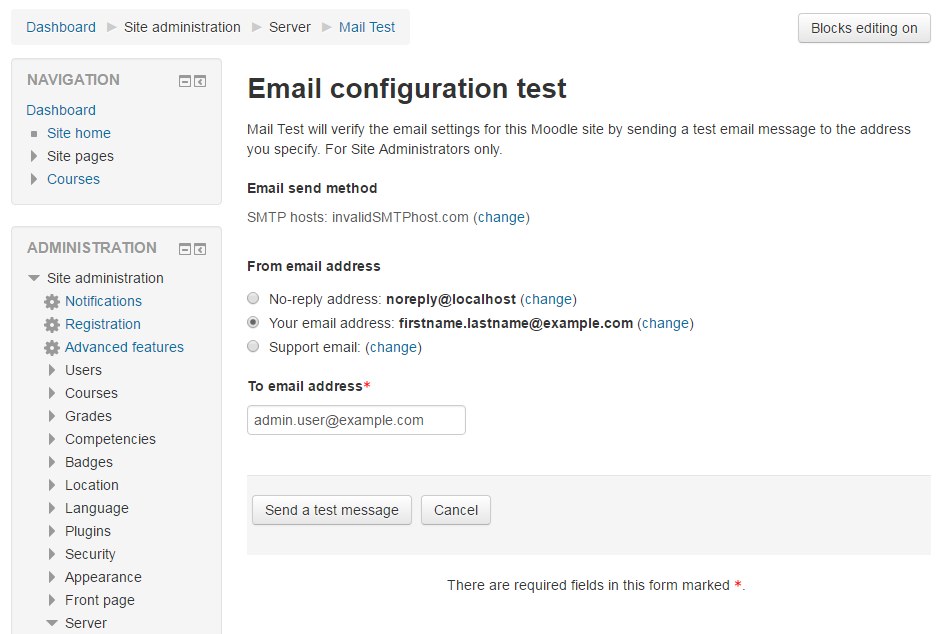Click Server in the breadcrumb

pos(290,28)
